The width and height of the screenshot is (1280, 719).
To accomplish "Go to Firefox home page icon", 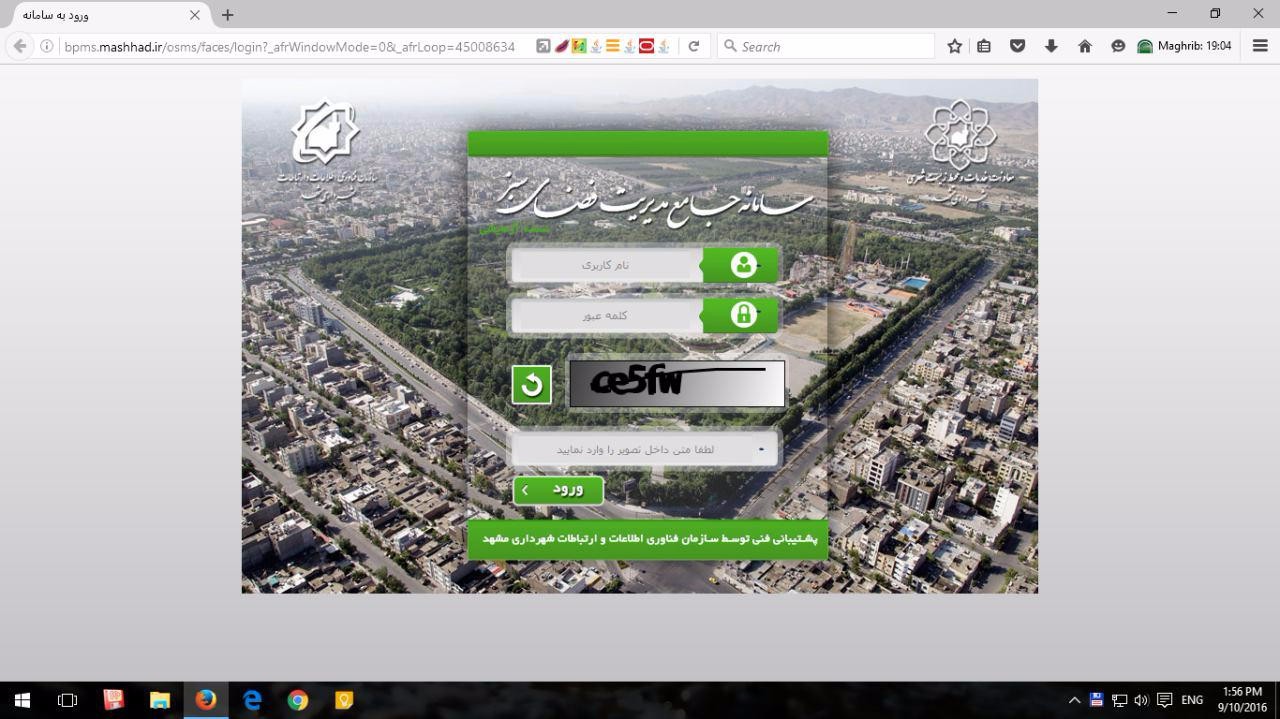I will point(1084,46).
